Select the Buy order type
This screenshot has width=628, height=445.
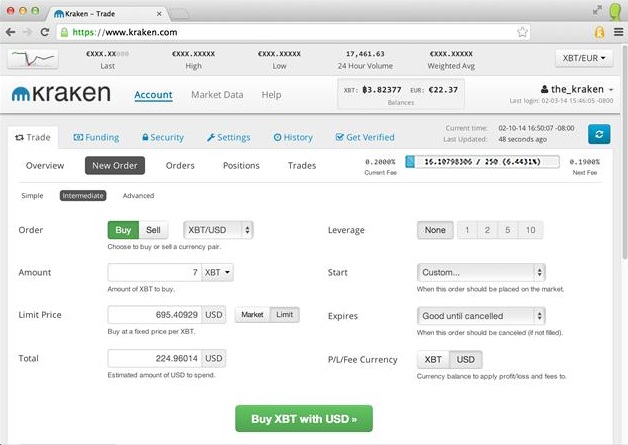123,230
